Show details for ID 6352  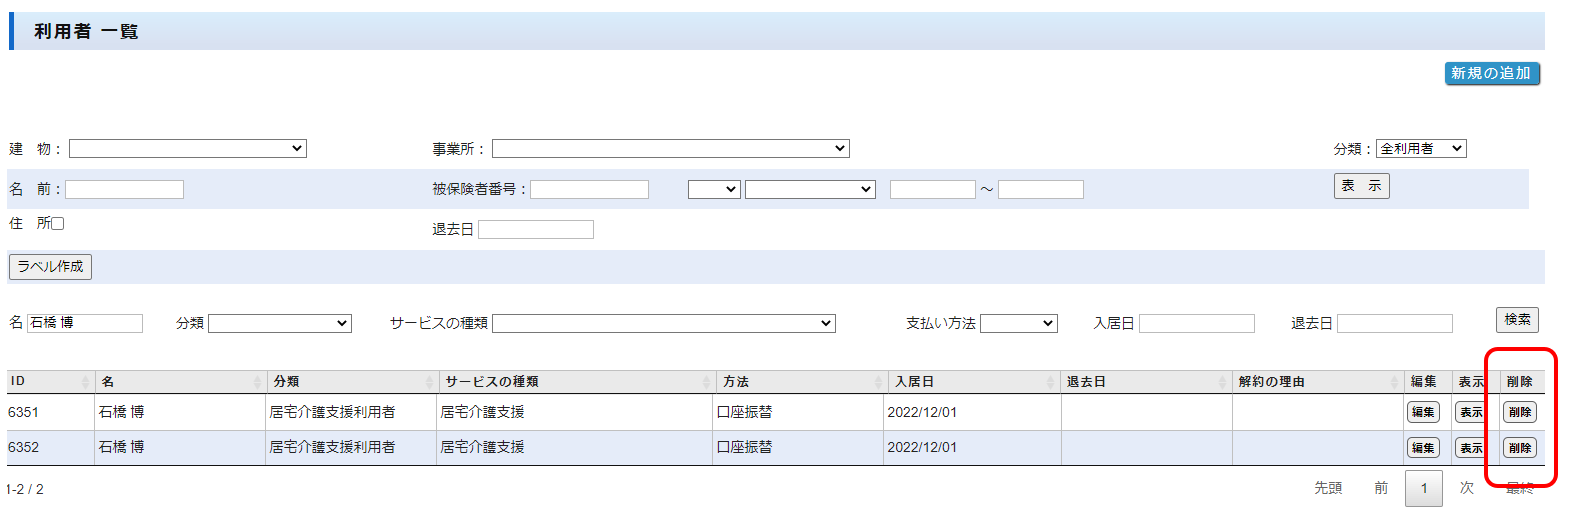pyautogui.click(x=1470, y=448)
